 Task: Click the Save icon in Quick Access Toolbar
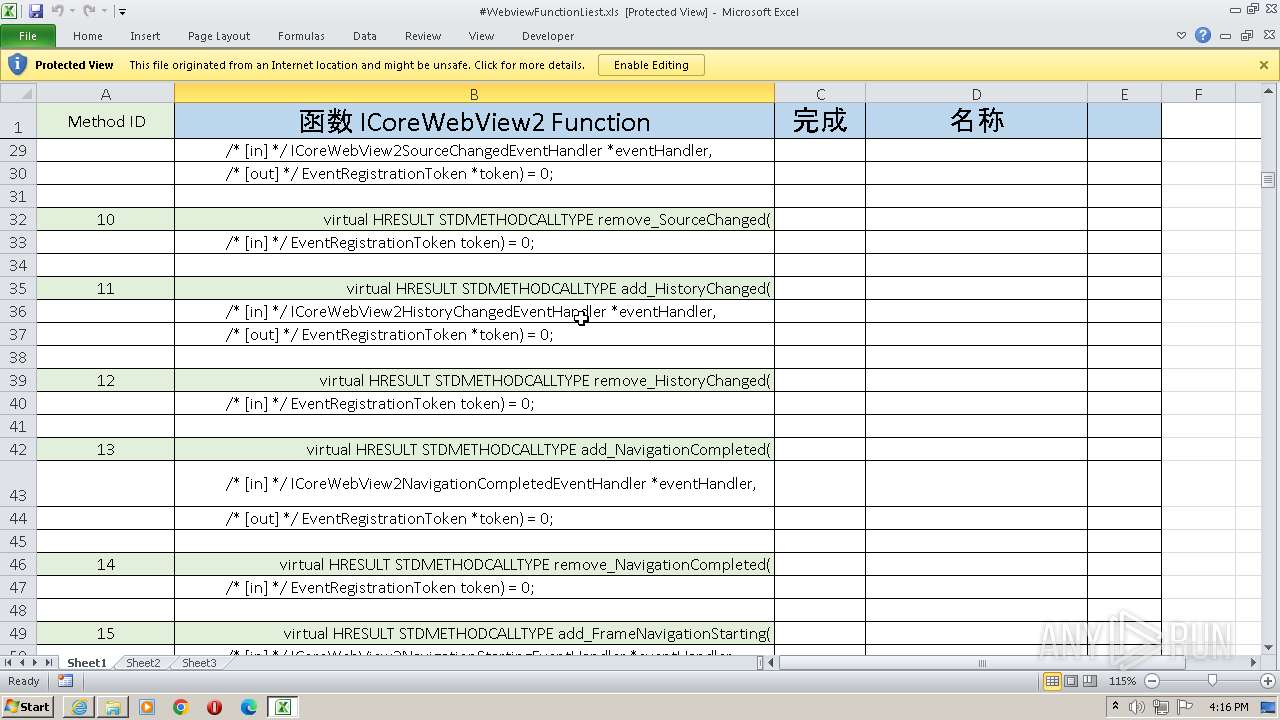pos(36,11)
